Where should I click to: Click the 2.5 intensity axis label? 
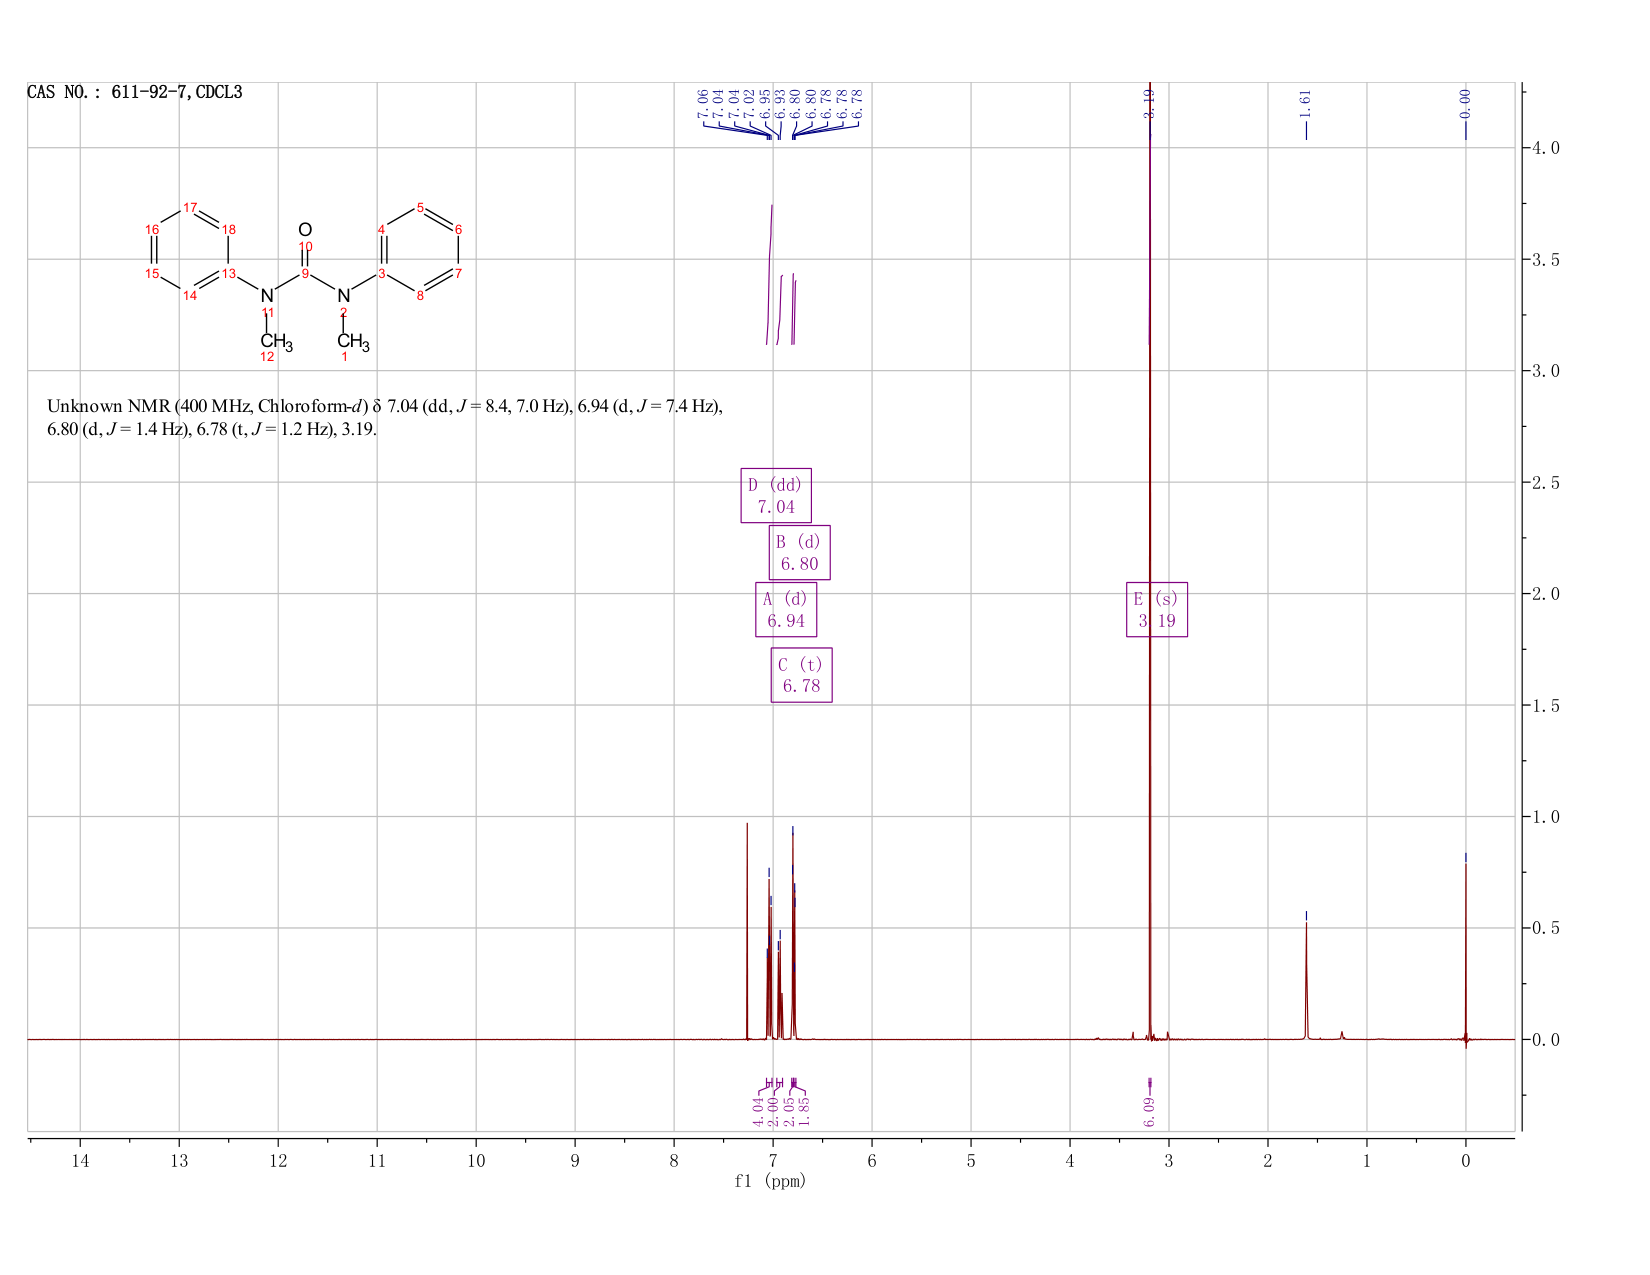pos(1546,482)
